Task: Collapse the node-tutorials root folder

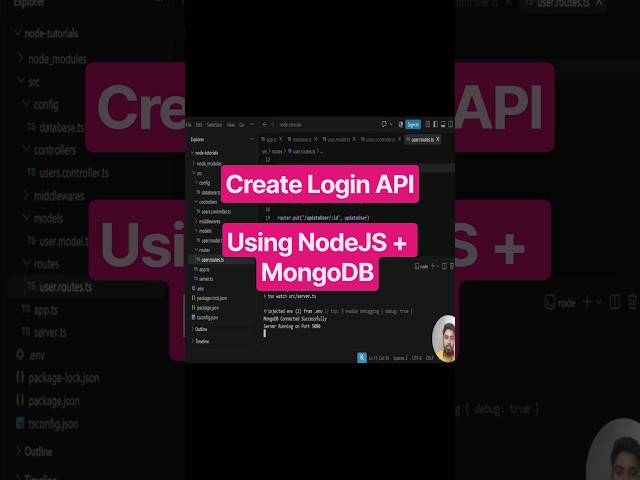Action: pos(205,153)
